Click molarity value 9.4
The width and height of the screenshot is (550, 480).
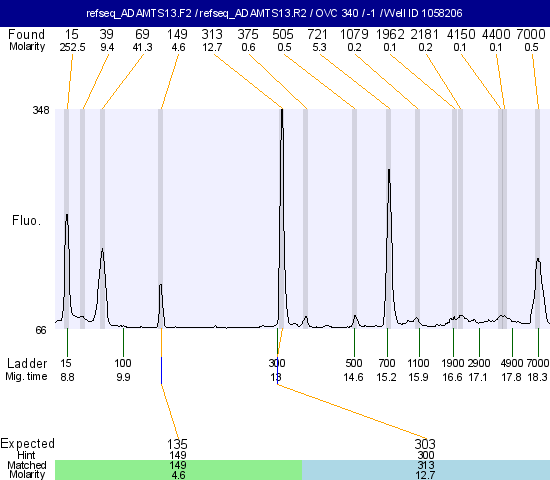[107, 47]
